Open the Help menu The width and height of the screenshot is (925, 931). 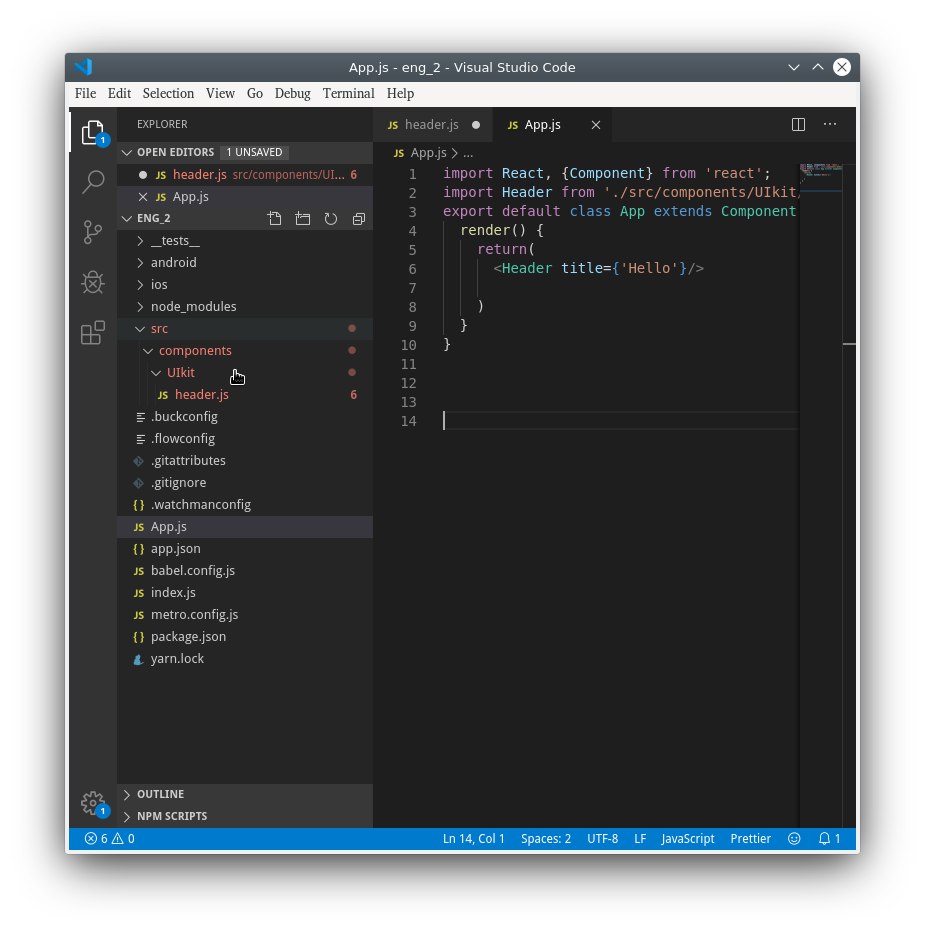[400, 94]
